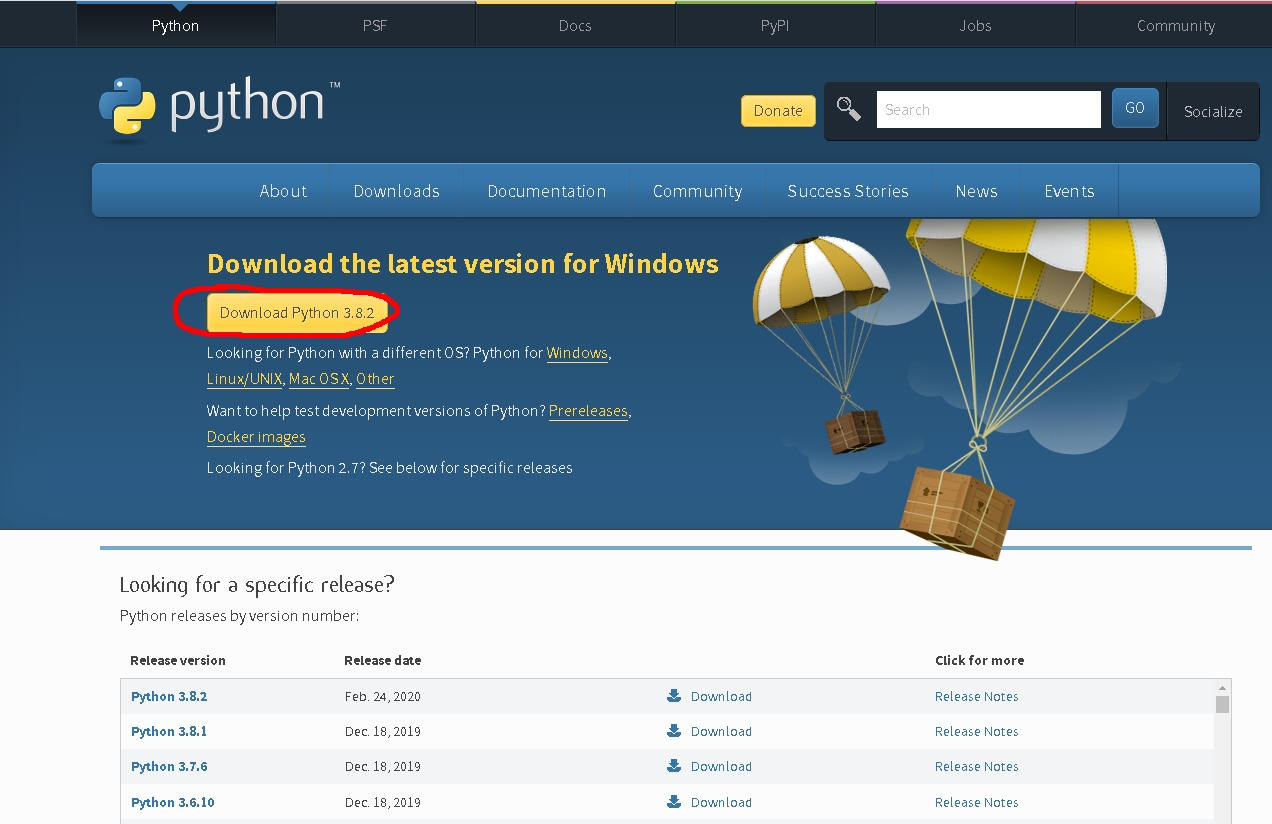This screenshot has width=1272, height=824.
Task: Open Release Notes for Python 3.7.6
Action: [977, 766]
